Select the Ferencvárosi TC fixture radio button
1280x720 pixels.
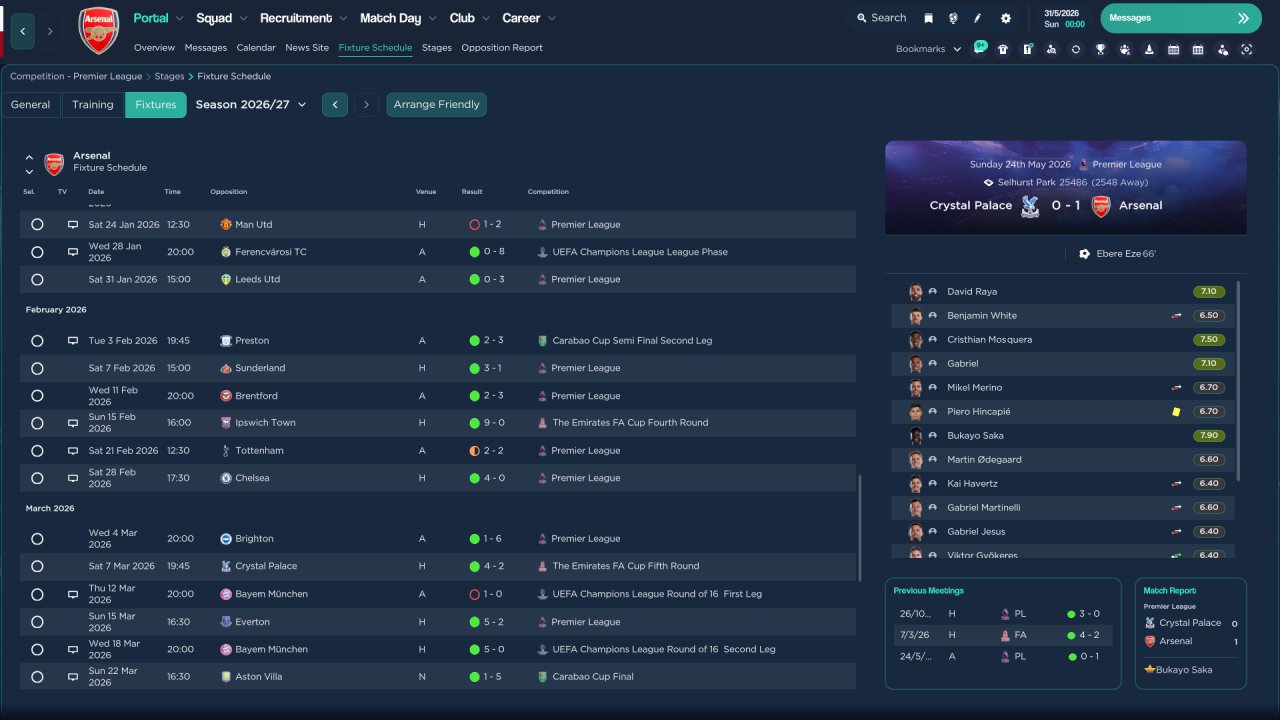37,252
